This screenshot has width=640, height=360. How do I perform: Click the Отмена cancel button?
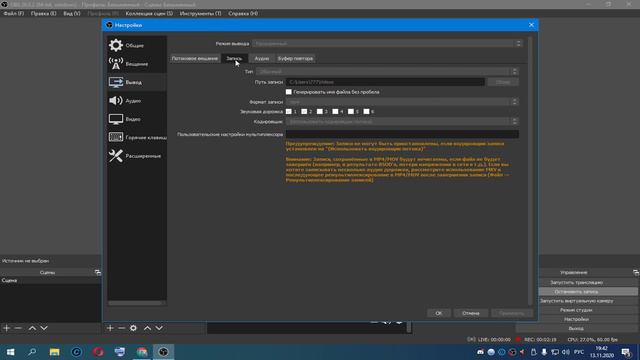[471, 313]
